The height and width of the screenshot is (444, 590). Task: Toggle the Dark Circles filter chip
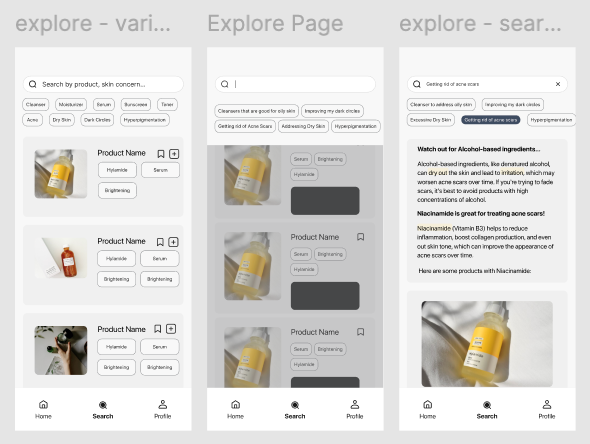click(97, 120)
